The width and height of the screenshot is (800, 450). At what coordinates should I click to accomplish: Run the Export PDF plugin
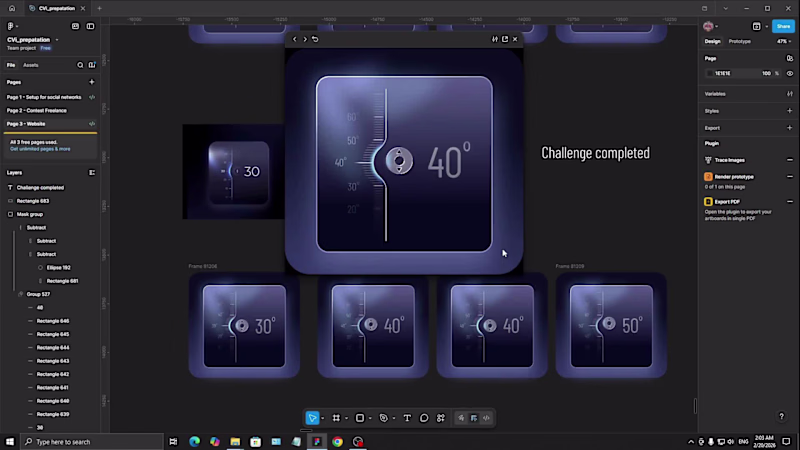[728, 202]
